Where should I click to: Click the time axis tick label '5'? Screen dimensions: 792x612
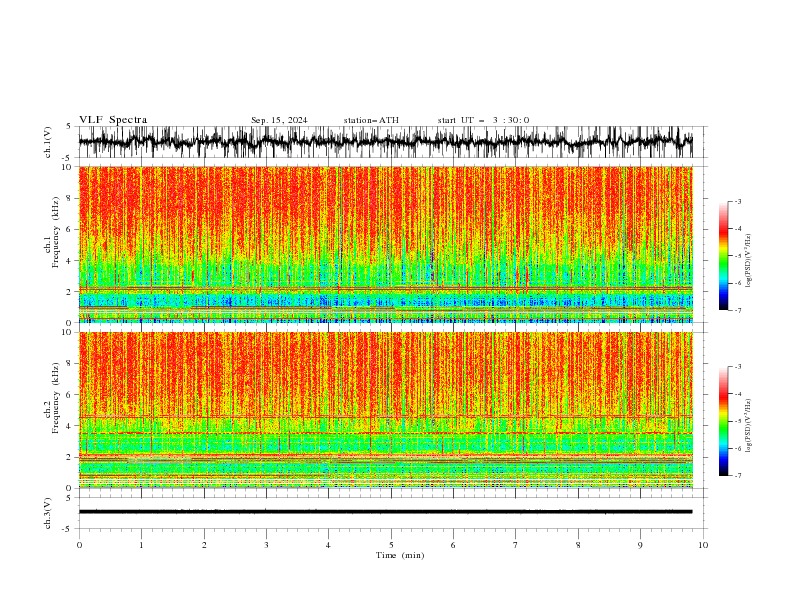point(391,545)
